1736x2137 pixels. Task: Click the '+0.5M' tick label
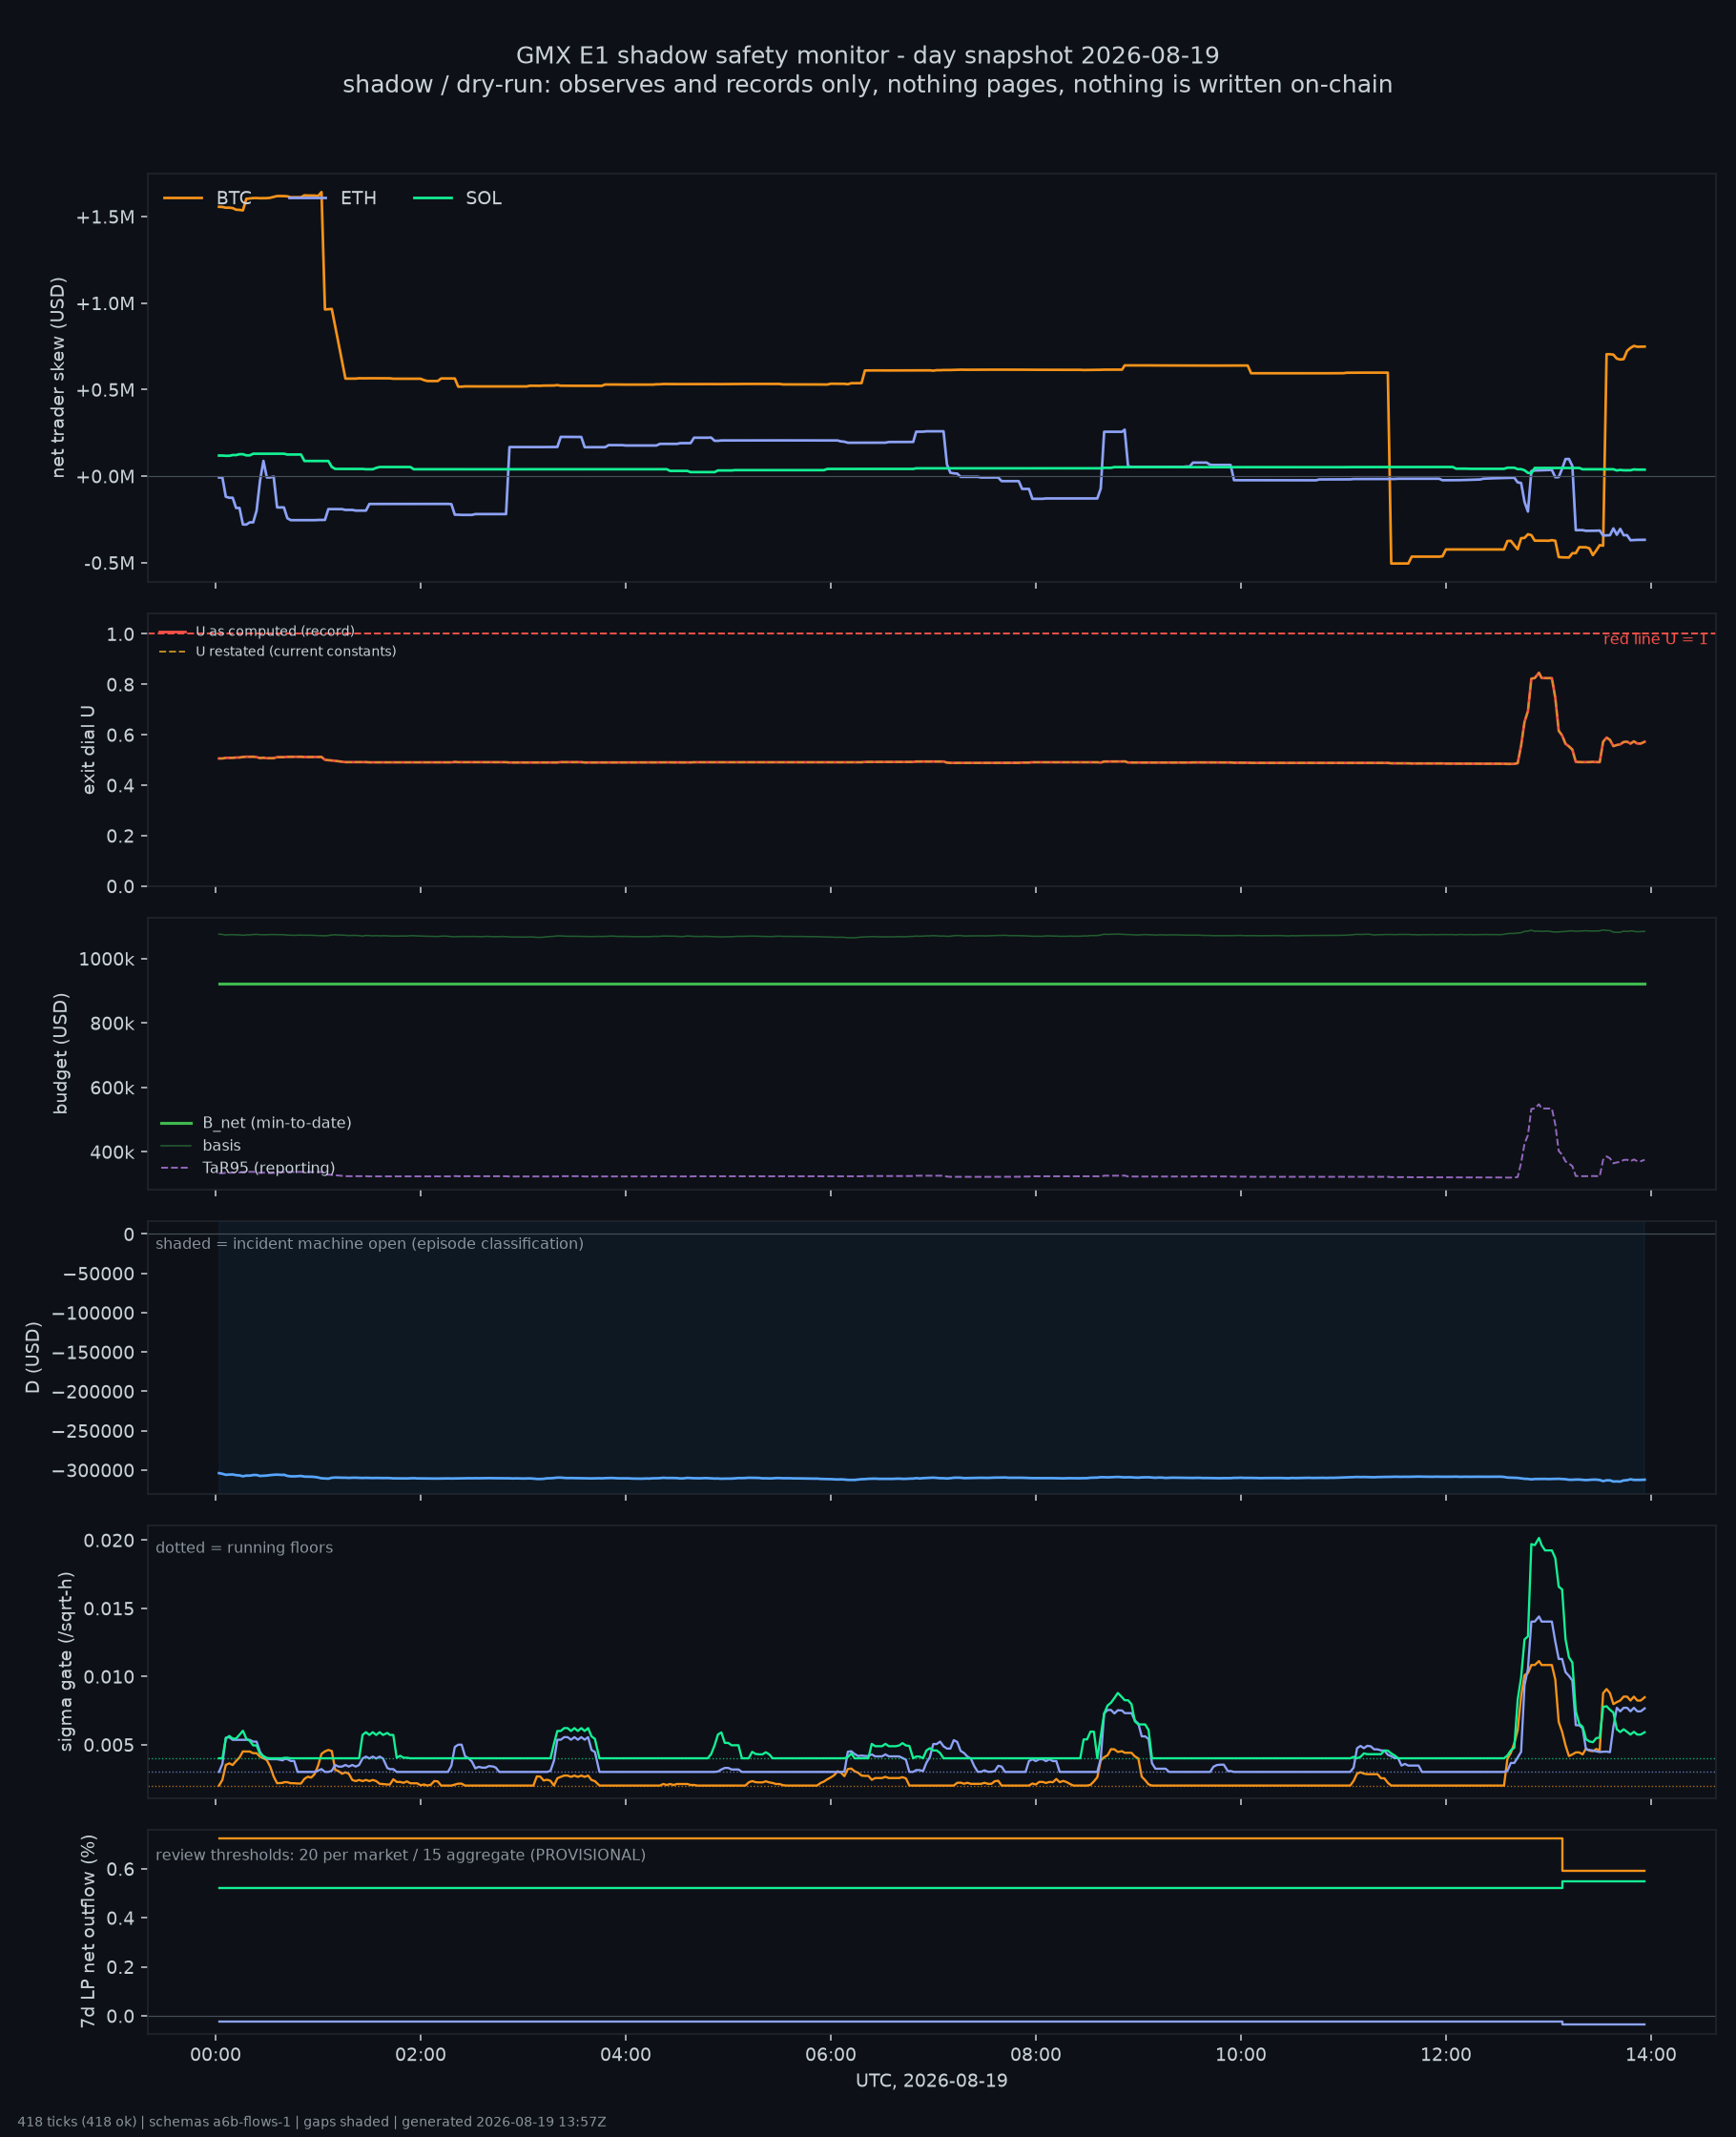tap(105, 390)
